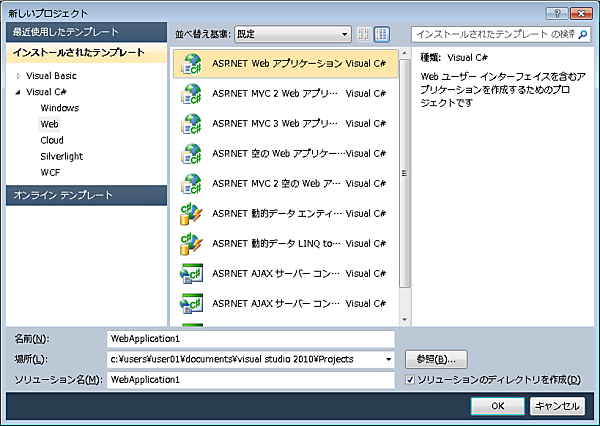Image resolution: width=600 pixels, height=426 pixels.
Task: Select ASP.NET MVC 3 Web アプリ row text
Action: click(x=275, y=124)
